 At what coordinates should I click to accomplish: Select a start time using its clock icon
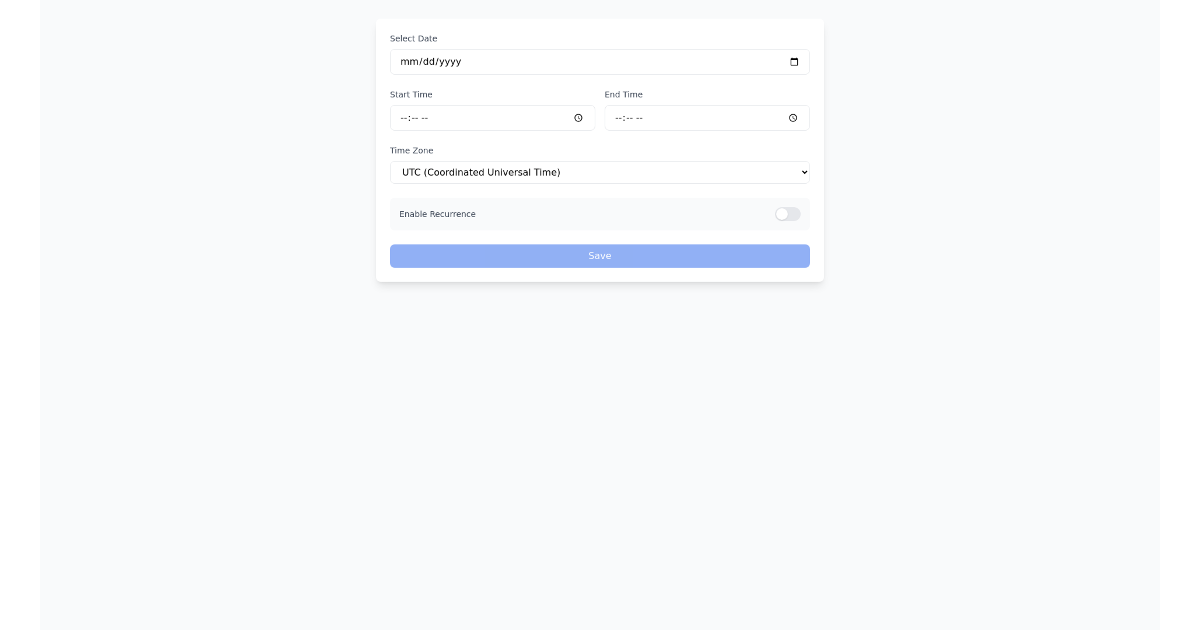578,118
